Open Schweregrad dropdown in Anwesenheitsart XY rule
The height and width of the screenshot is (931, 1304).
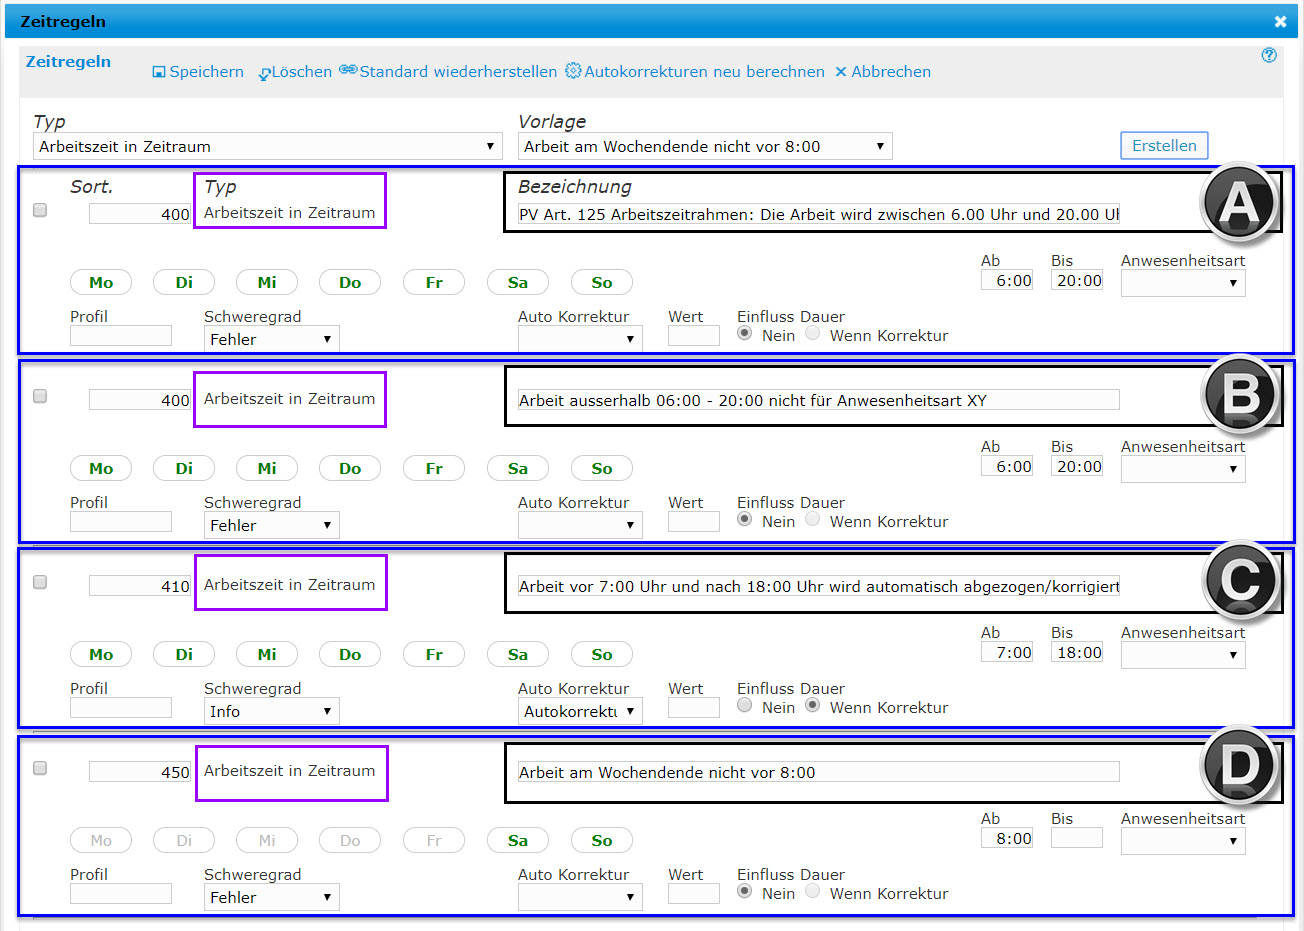coord(272,525)
